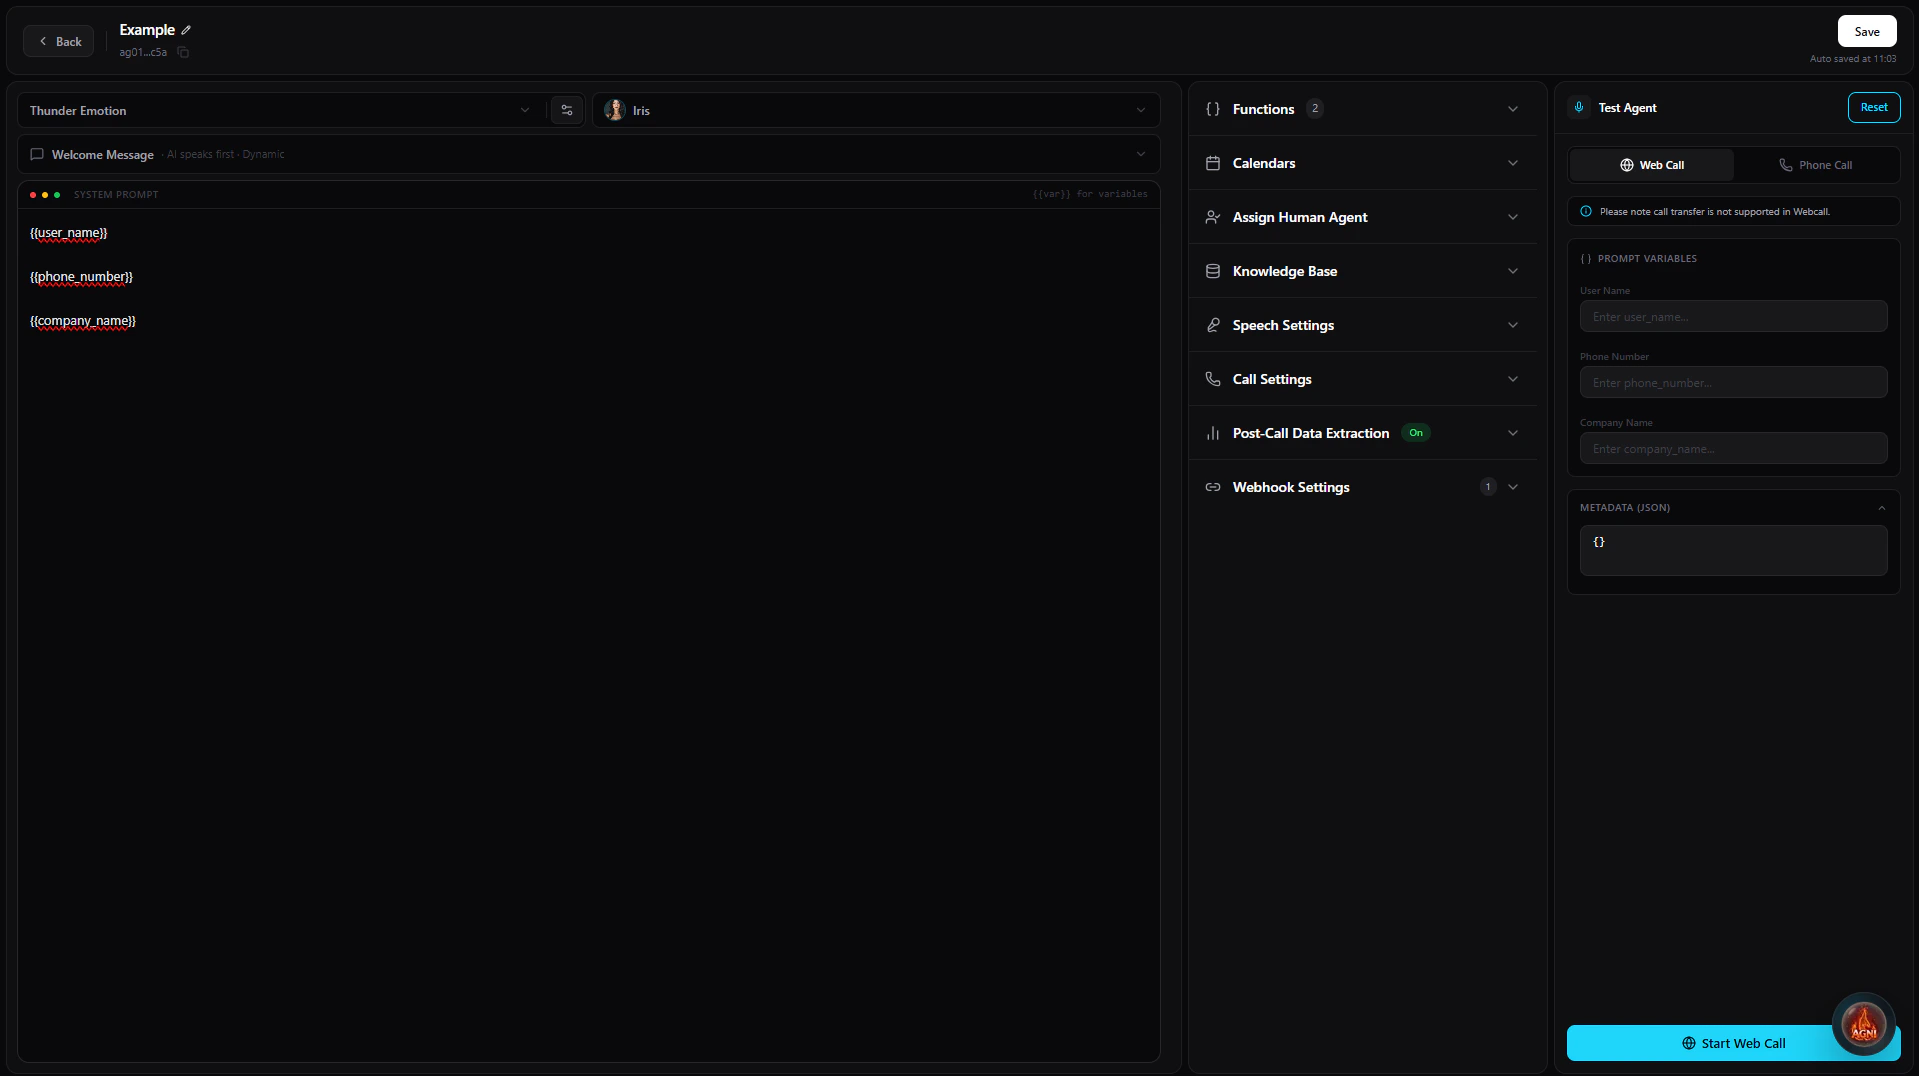This screenshot has width=1919, height=1076.
Task: Expand the Calendars panel chevron
Action: (1513, 163)
